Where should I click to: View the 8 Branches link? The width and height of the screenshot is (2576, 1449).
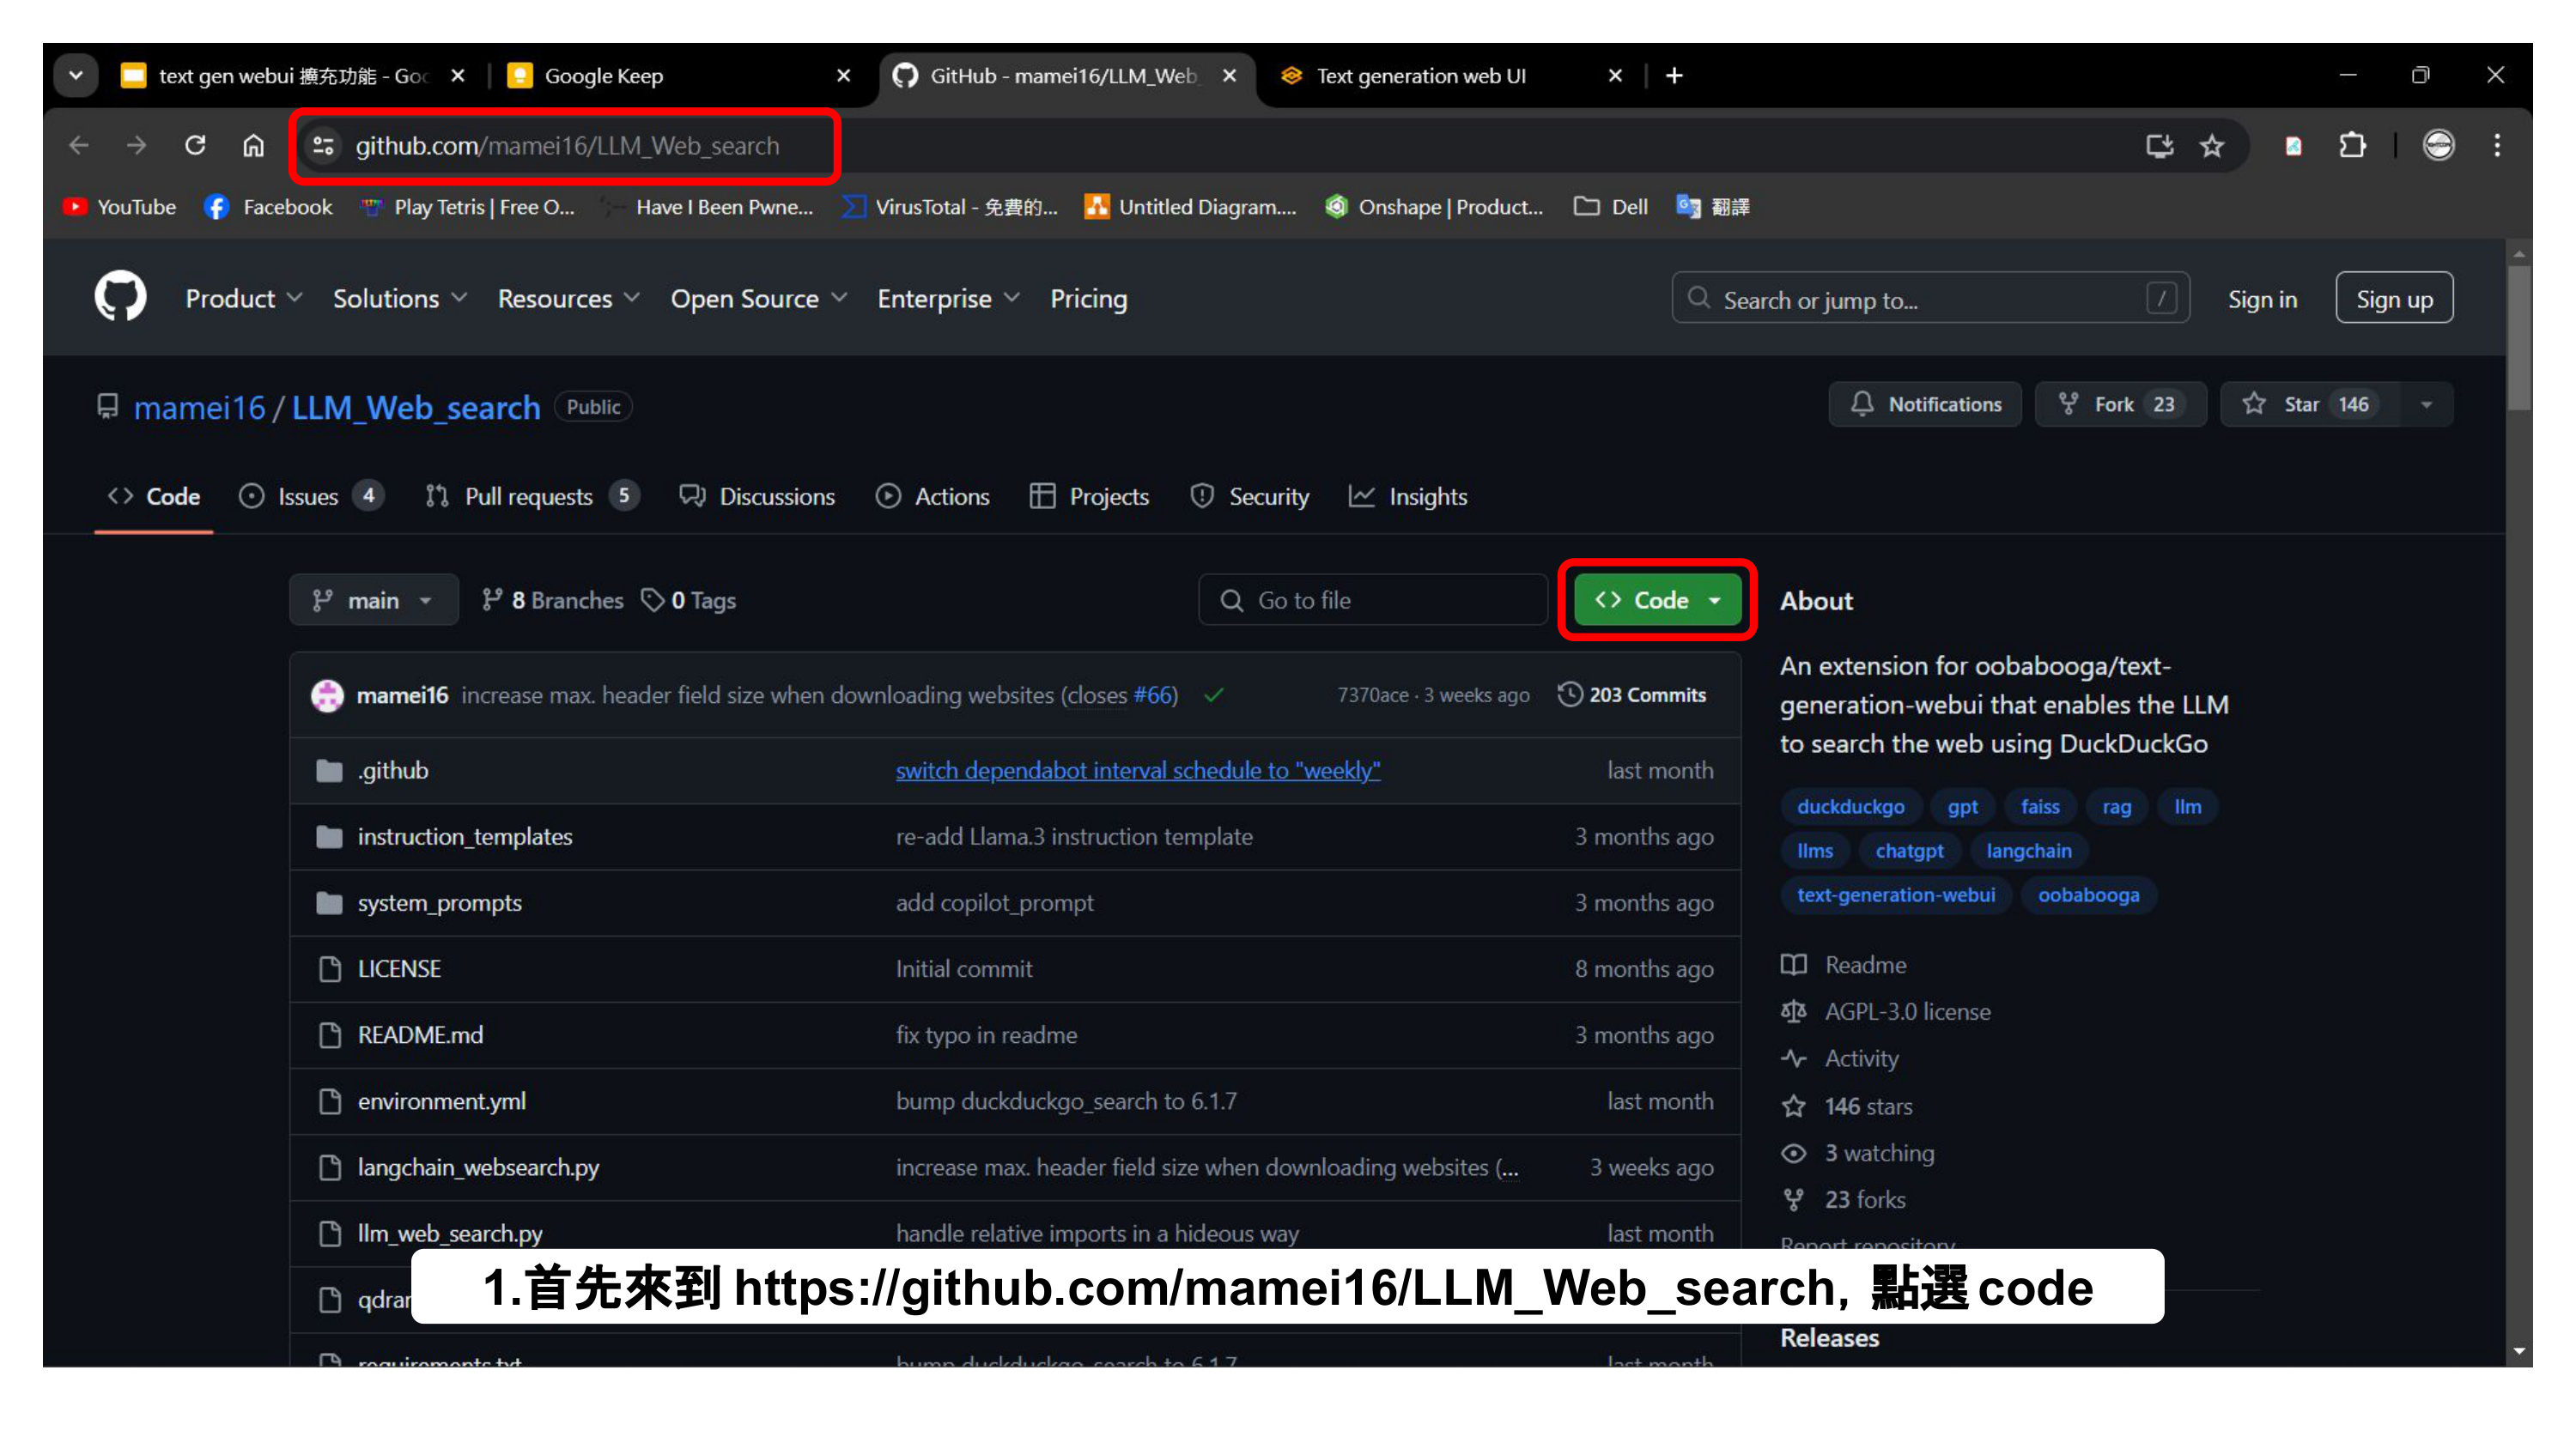[x=552, y=600]
